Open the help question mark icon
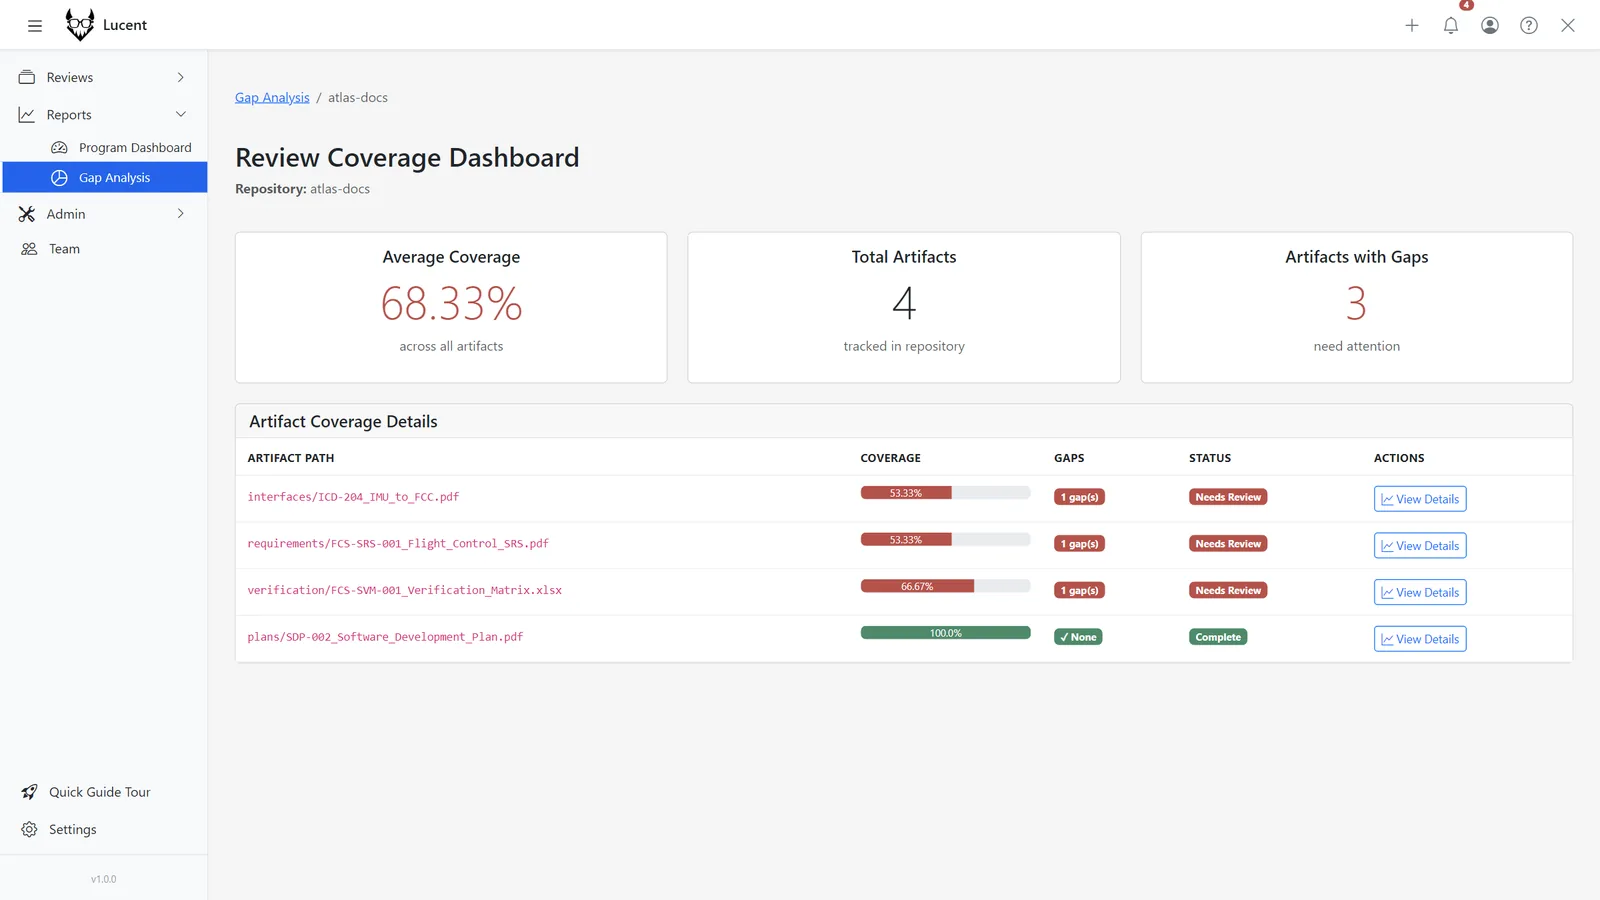The image size is (1600, 900). click(1529, 26)
